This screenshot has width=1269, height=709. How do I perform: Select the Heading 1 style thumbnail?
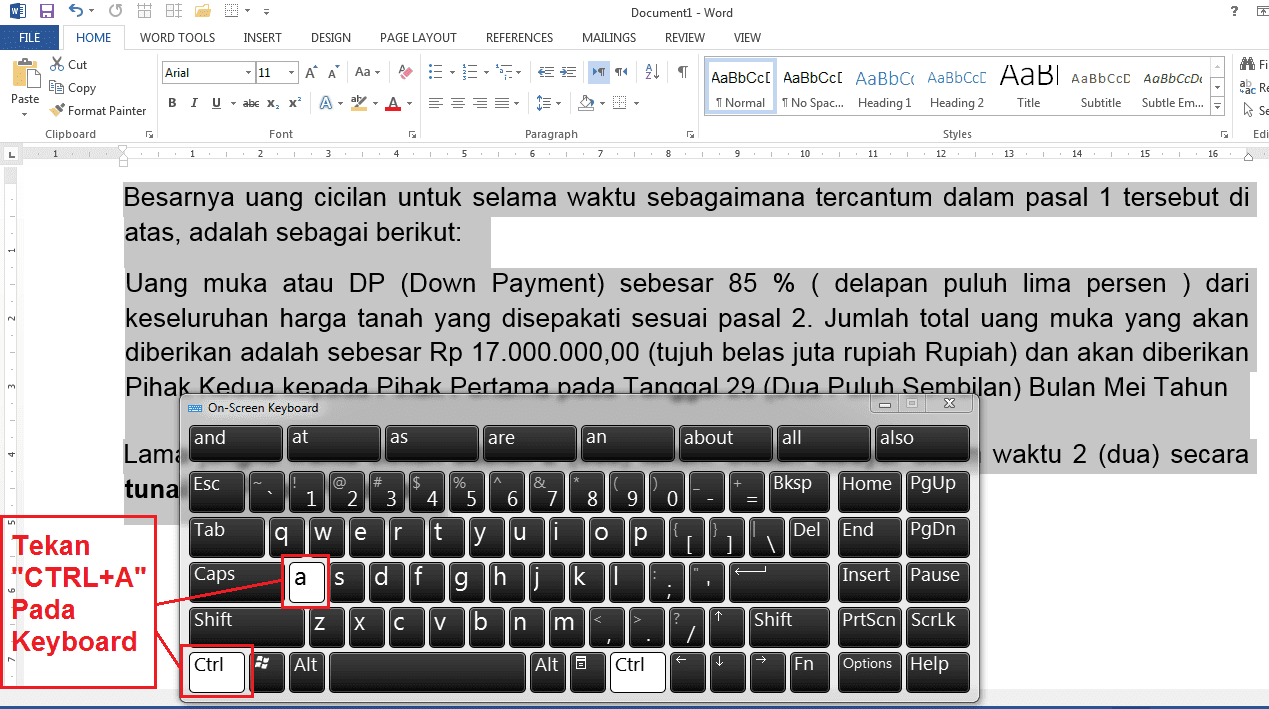pos(884,88)
